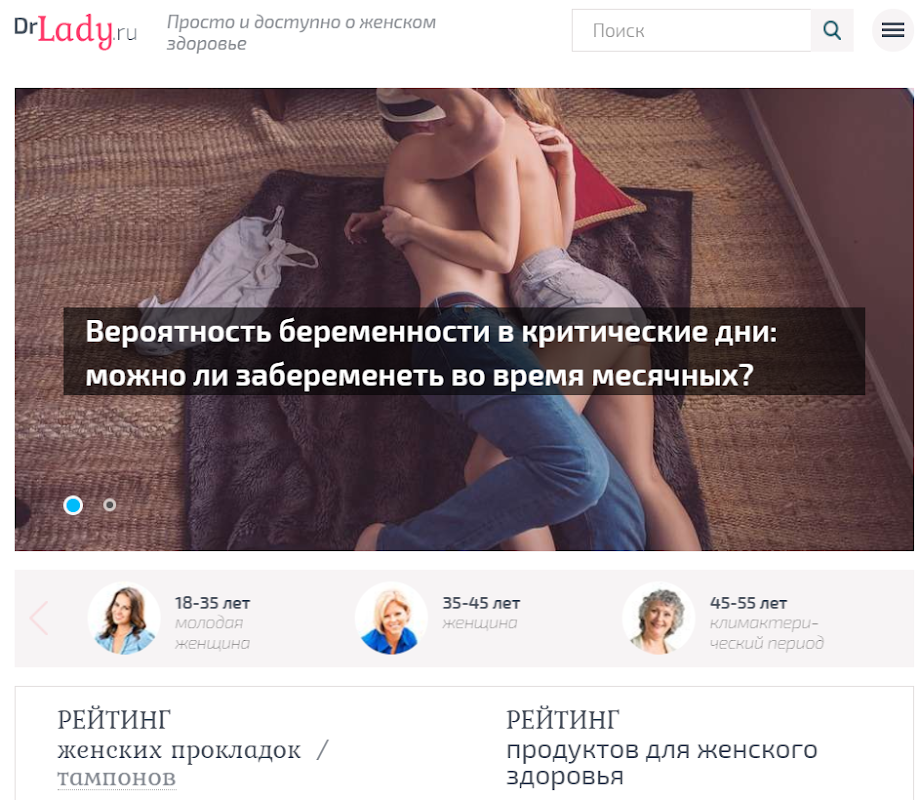Open the 35-45 лет blonde woman portrait

tap(391, 618)
